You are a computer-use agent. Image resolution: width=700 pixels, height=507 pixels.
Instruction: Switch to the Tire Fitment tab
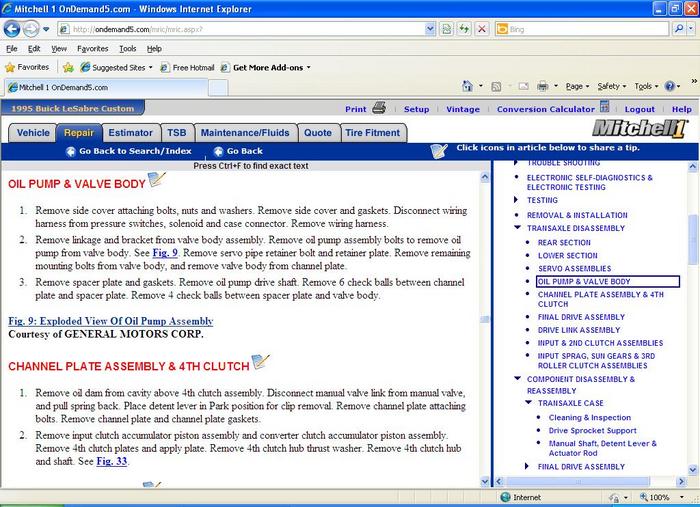[373, 133]
